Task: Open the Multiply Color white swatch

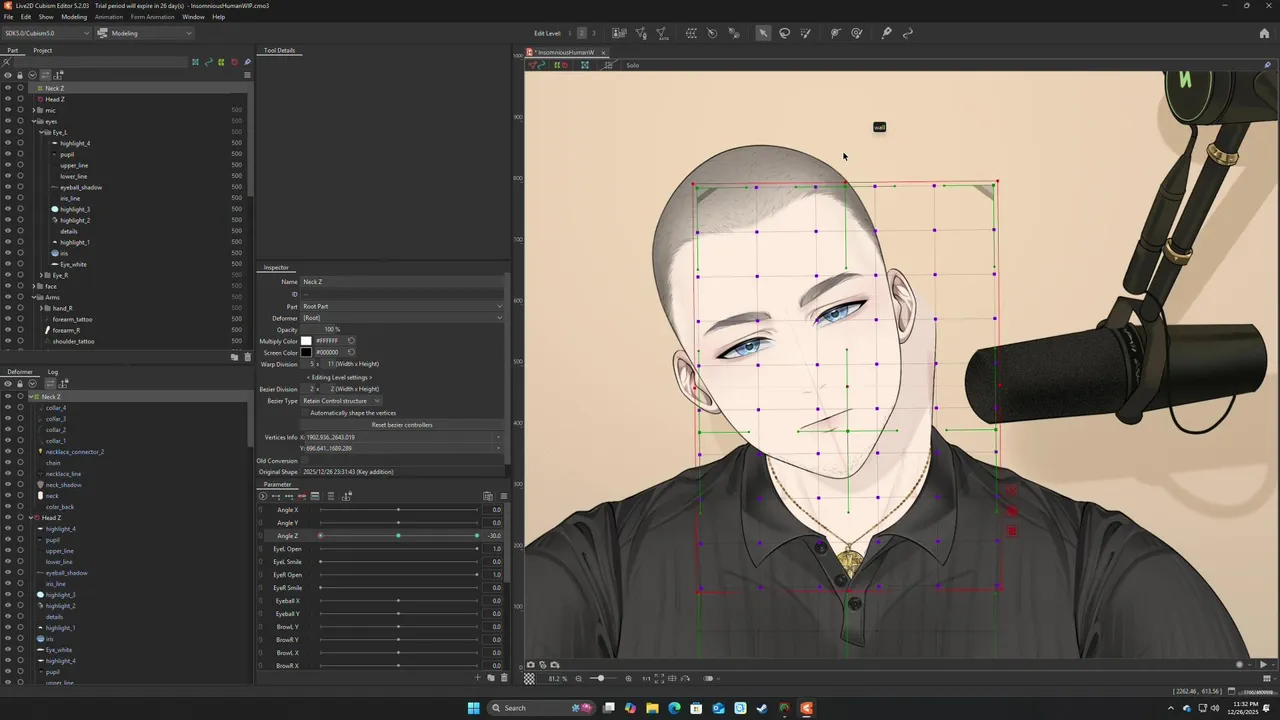Action: (306, 341)
